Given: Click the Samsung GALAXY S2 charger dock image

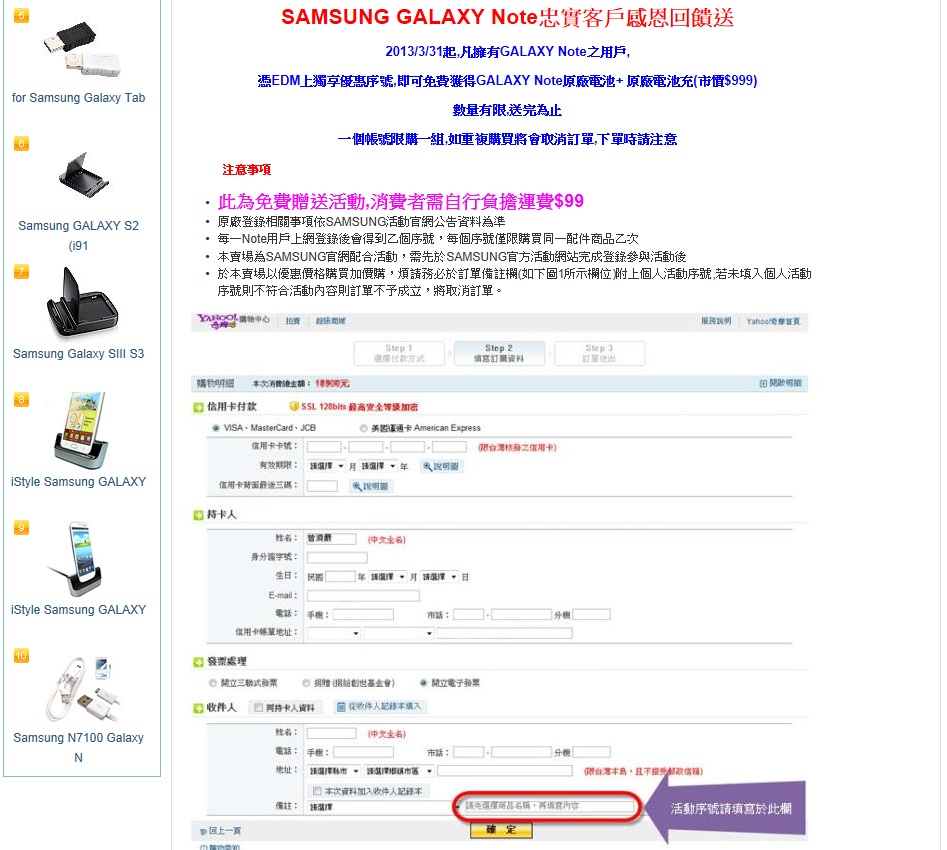Looking at the screenshot, I should point(83,176).
